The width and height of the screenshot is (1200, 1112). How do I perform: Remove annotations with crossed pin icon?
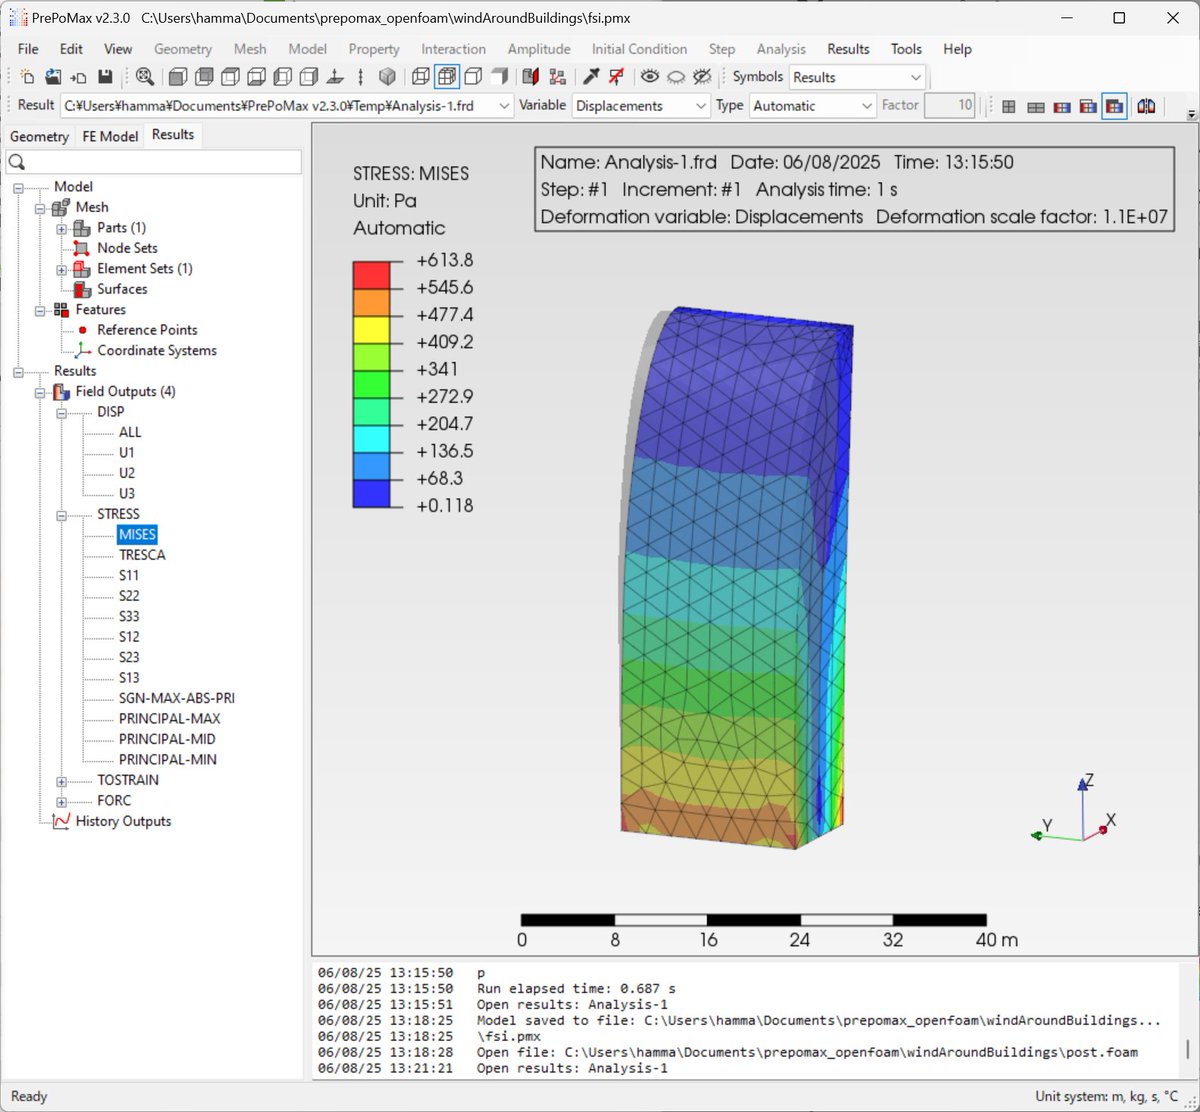(x=617, y=77)
